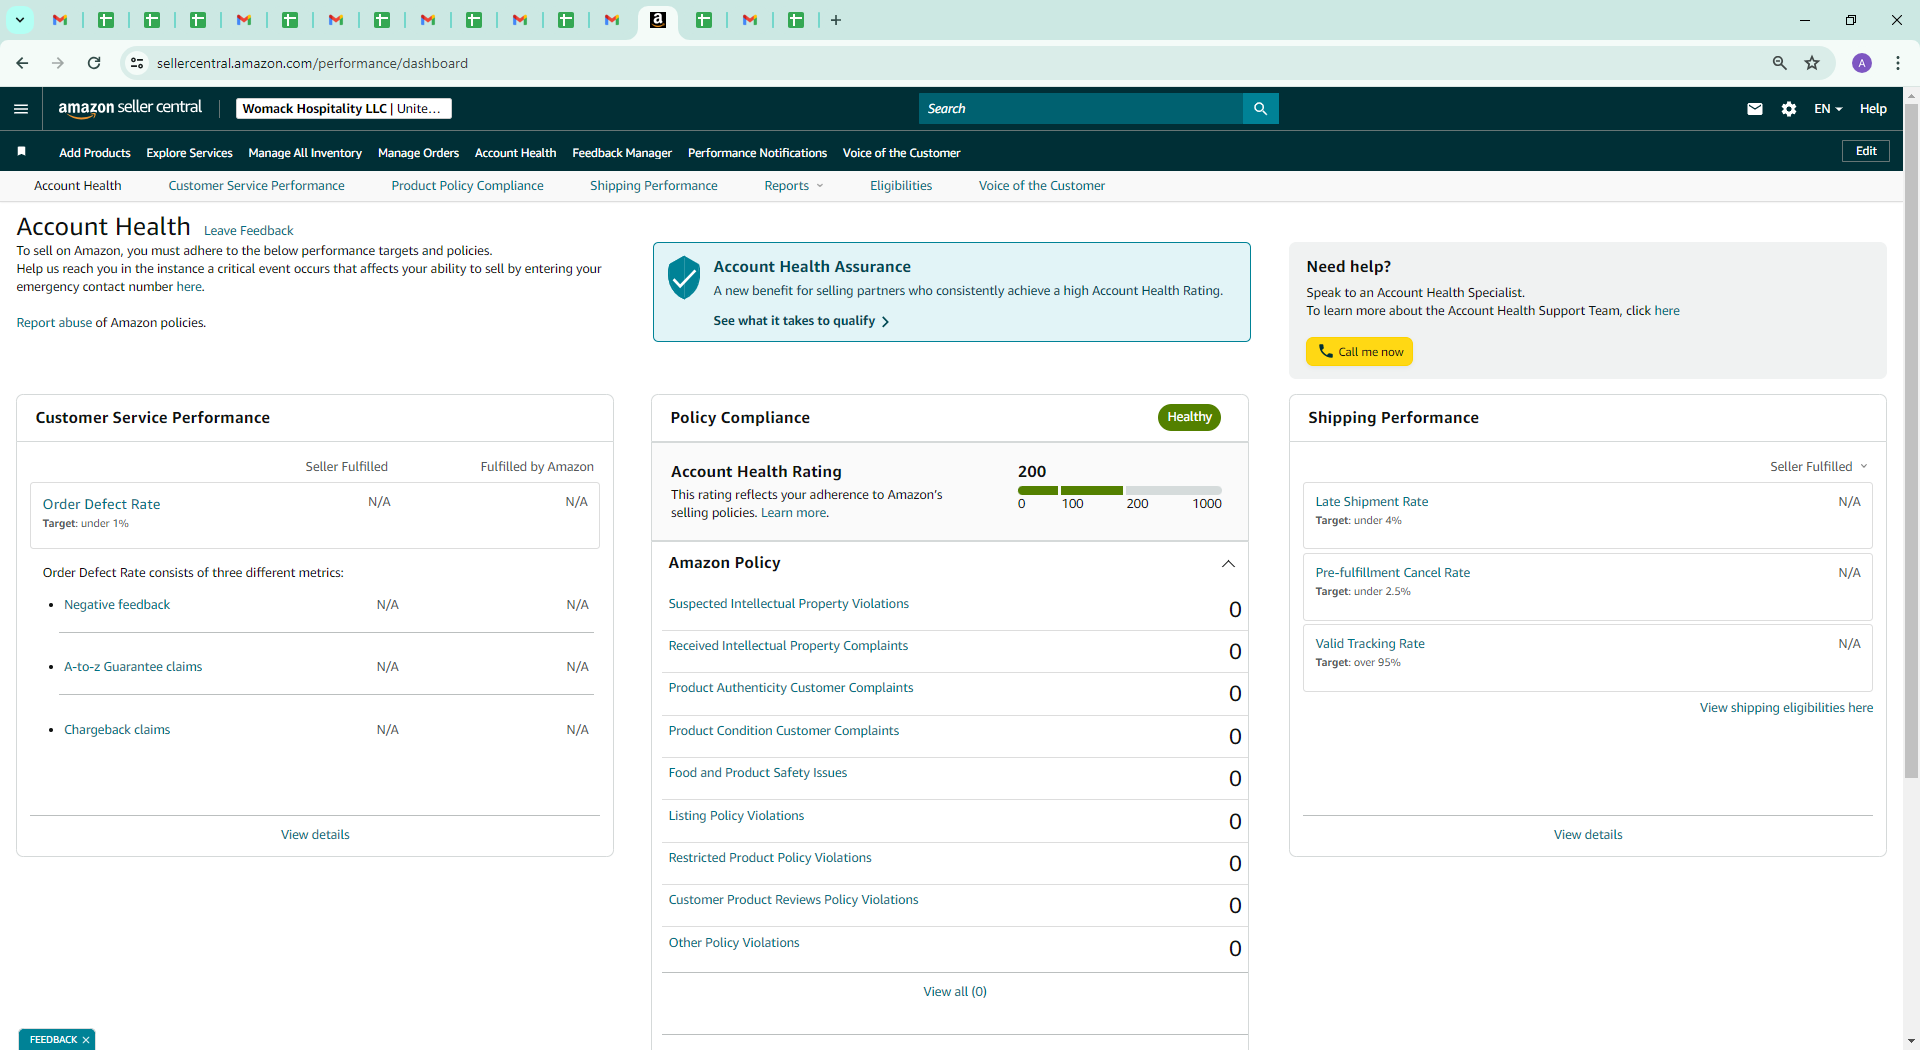This screenshot has width=1920, height=1050.
Task: Click the Leave Feedback link
Action: tap(248, 231)
